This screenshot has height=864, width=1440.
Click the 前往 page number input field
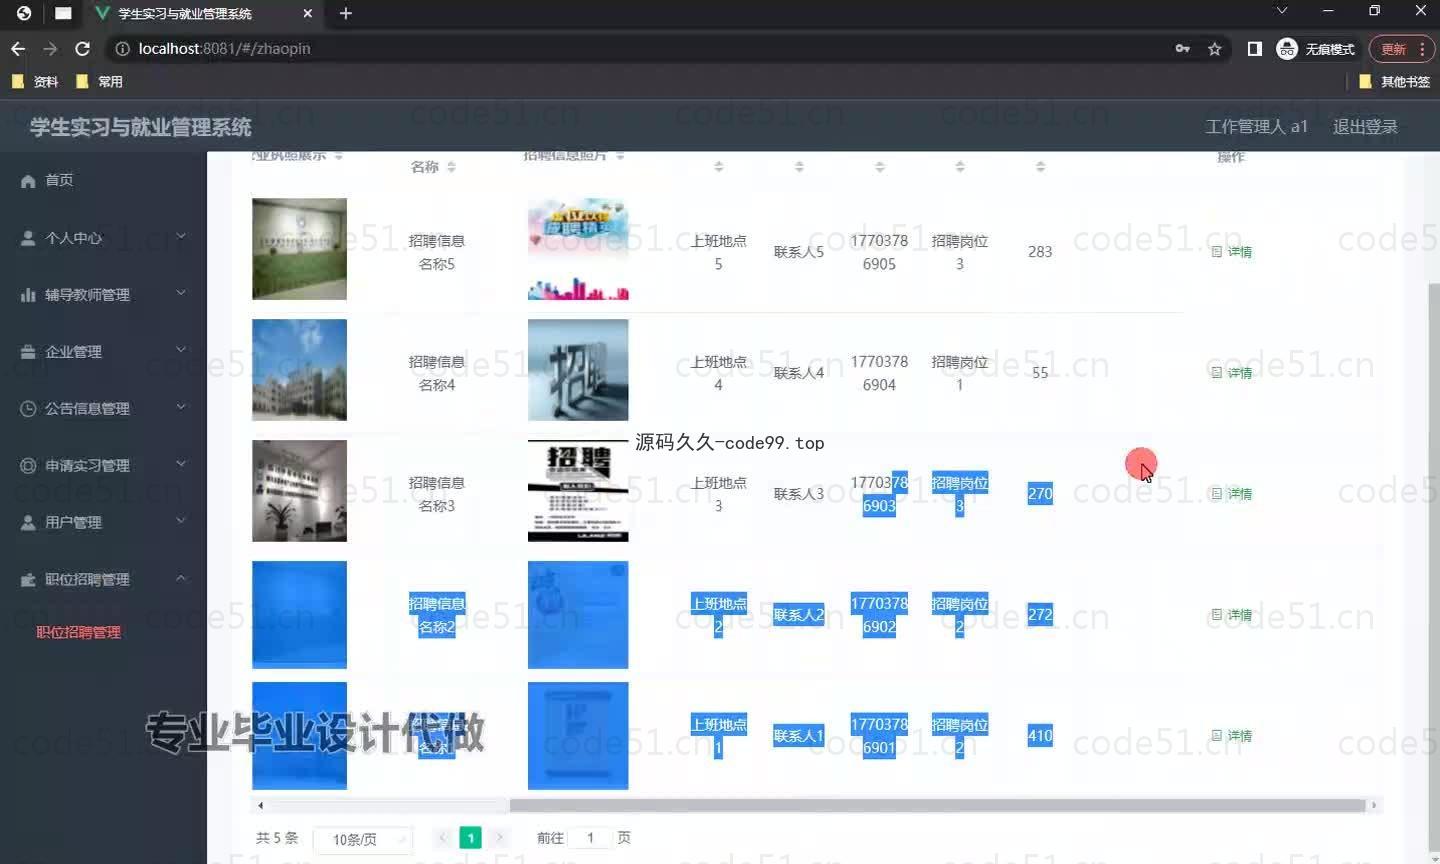pyautogui.click(x=590, y=838)
